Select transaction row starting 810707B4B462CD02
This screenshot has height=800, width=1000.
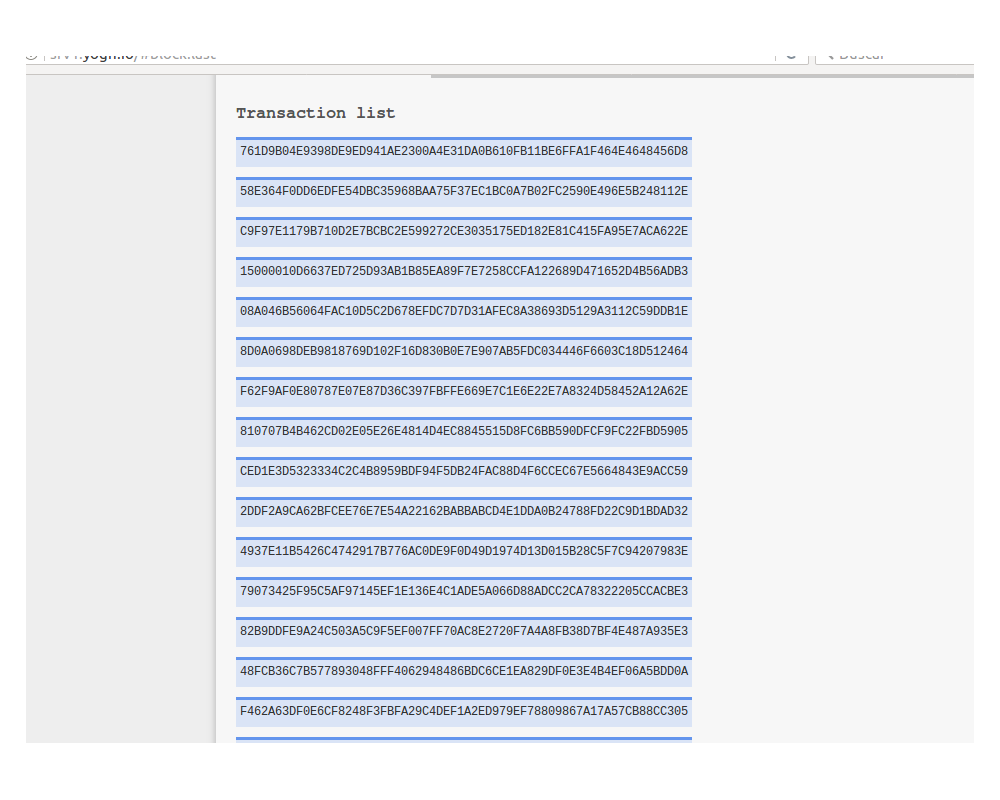pos(464,432)
